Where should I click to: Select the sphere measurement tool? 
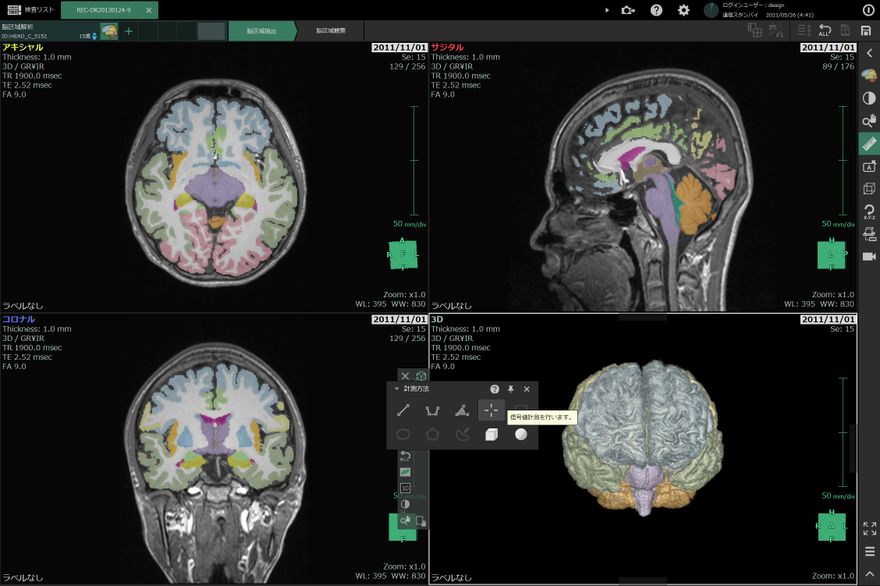click(x=521, y=434)
